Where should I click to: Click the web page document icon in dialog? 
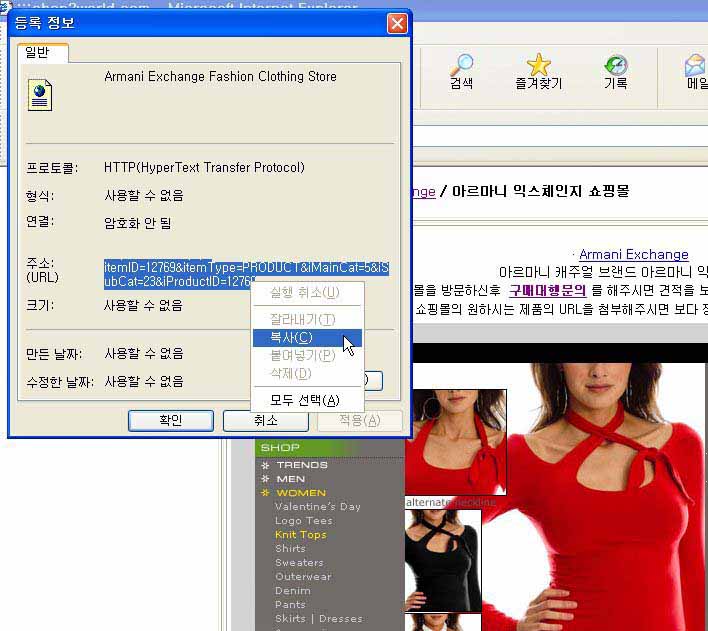41,95
